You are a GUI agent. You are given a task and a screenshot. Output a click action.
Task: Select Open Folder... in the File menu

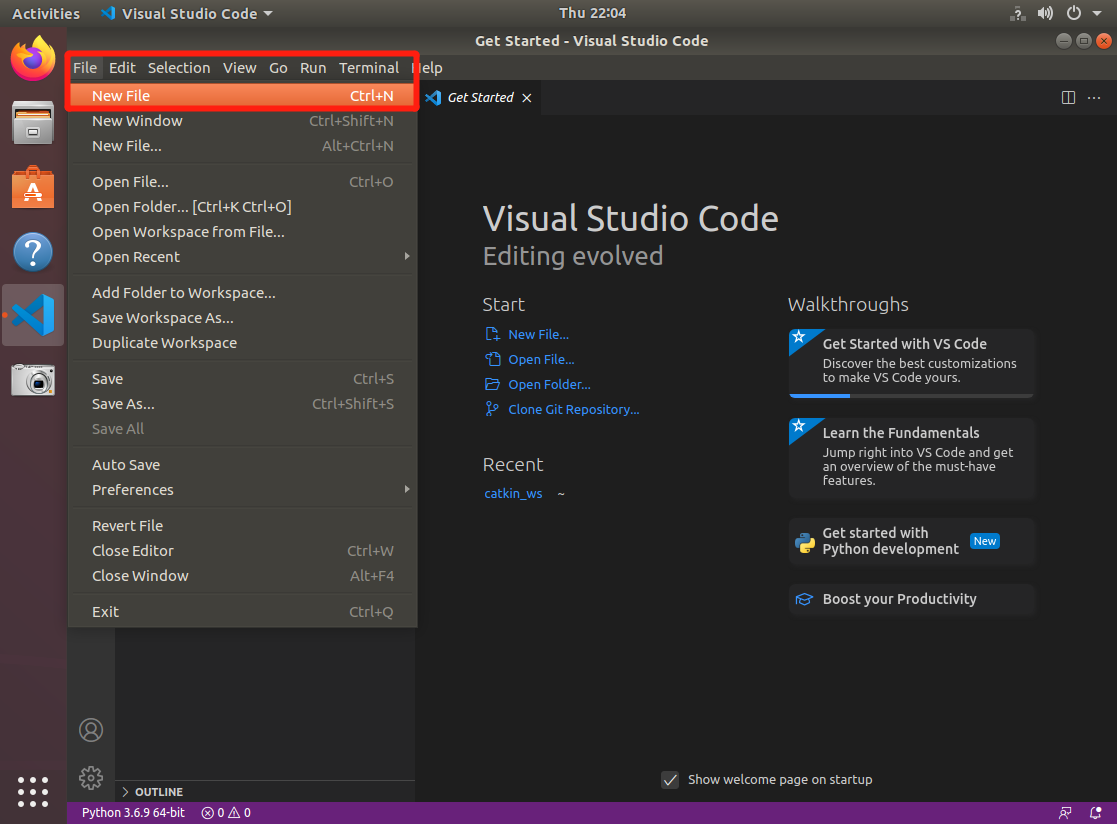pos(242,207)
